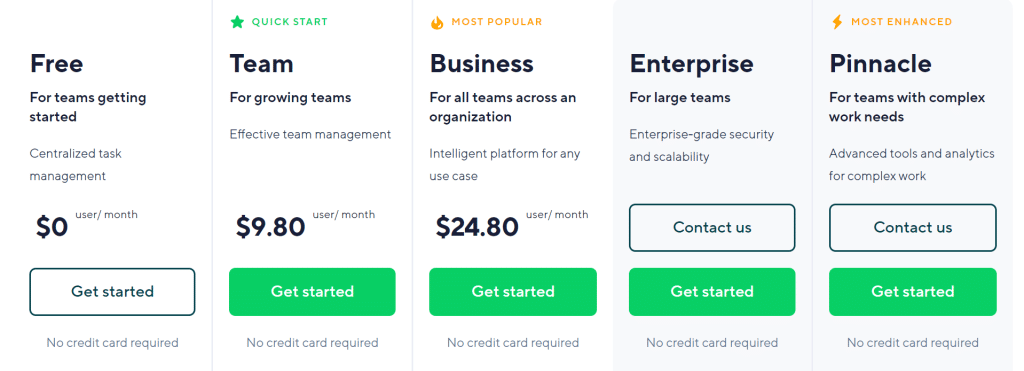This screenshot has width=1024, height=371.
Task: Click Get started under the Enterprise plan
Action: click(712, 292)
